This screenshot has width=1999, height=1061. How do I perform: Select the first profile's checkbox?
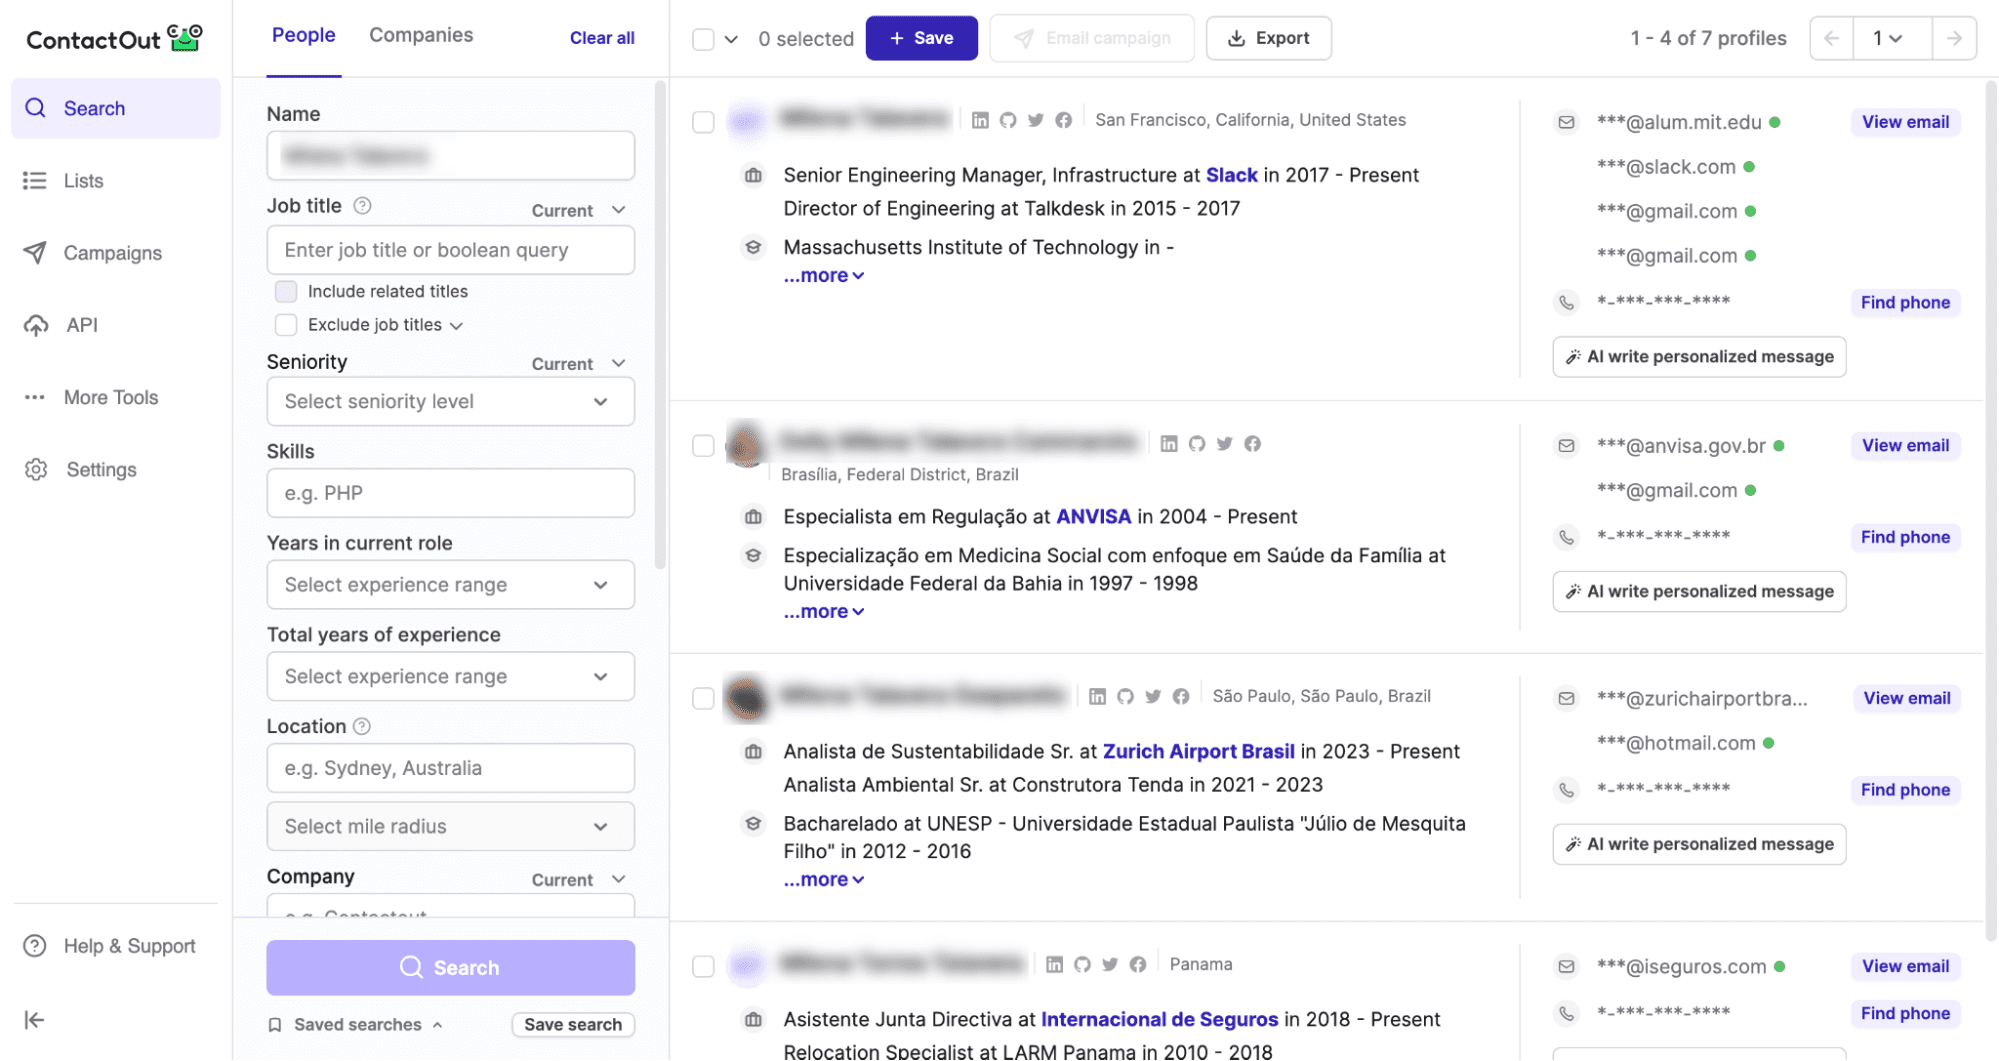[703, 122]
